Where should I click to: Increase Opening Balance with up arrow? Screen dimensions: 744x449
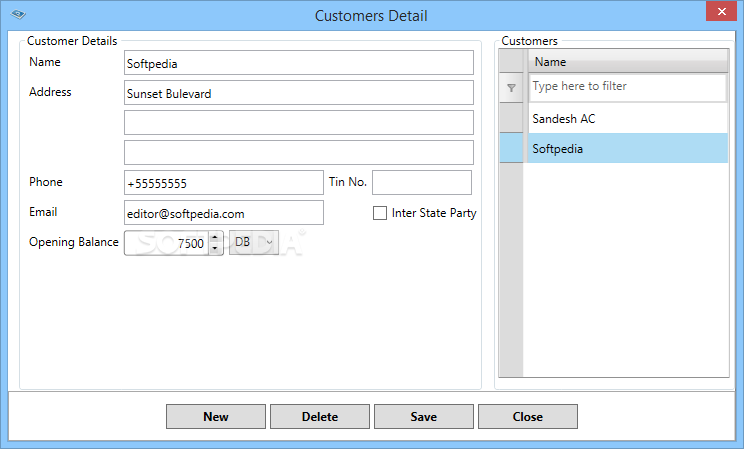[215, 237]
